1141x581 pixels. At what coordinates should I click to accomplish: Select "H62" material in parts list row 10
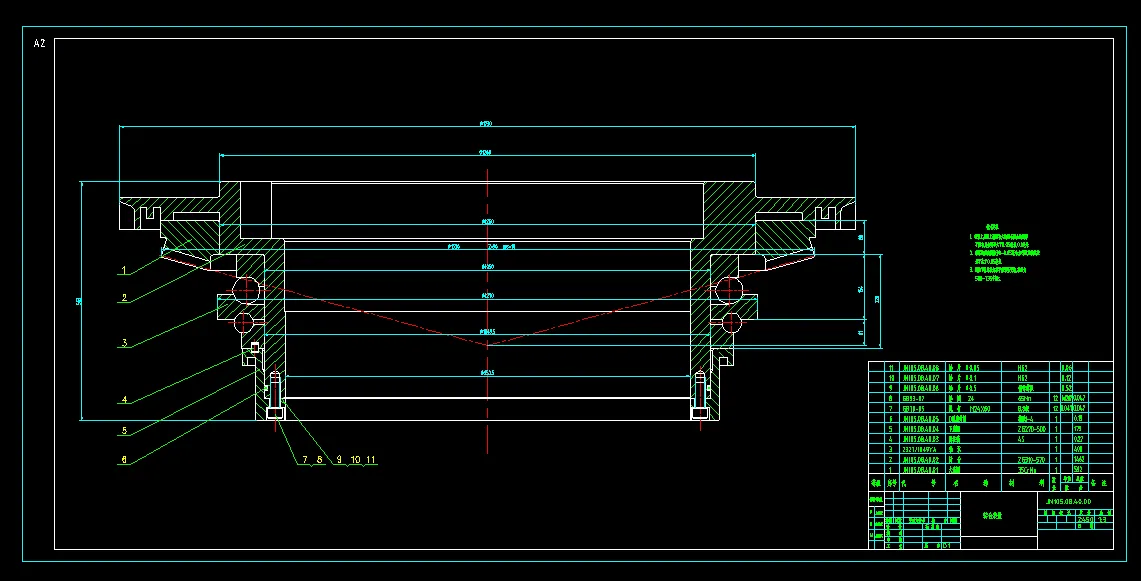click(1022, 378)
